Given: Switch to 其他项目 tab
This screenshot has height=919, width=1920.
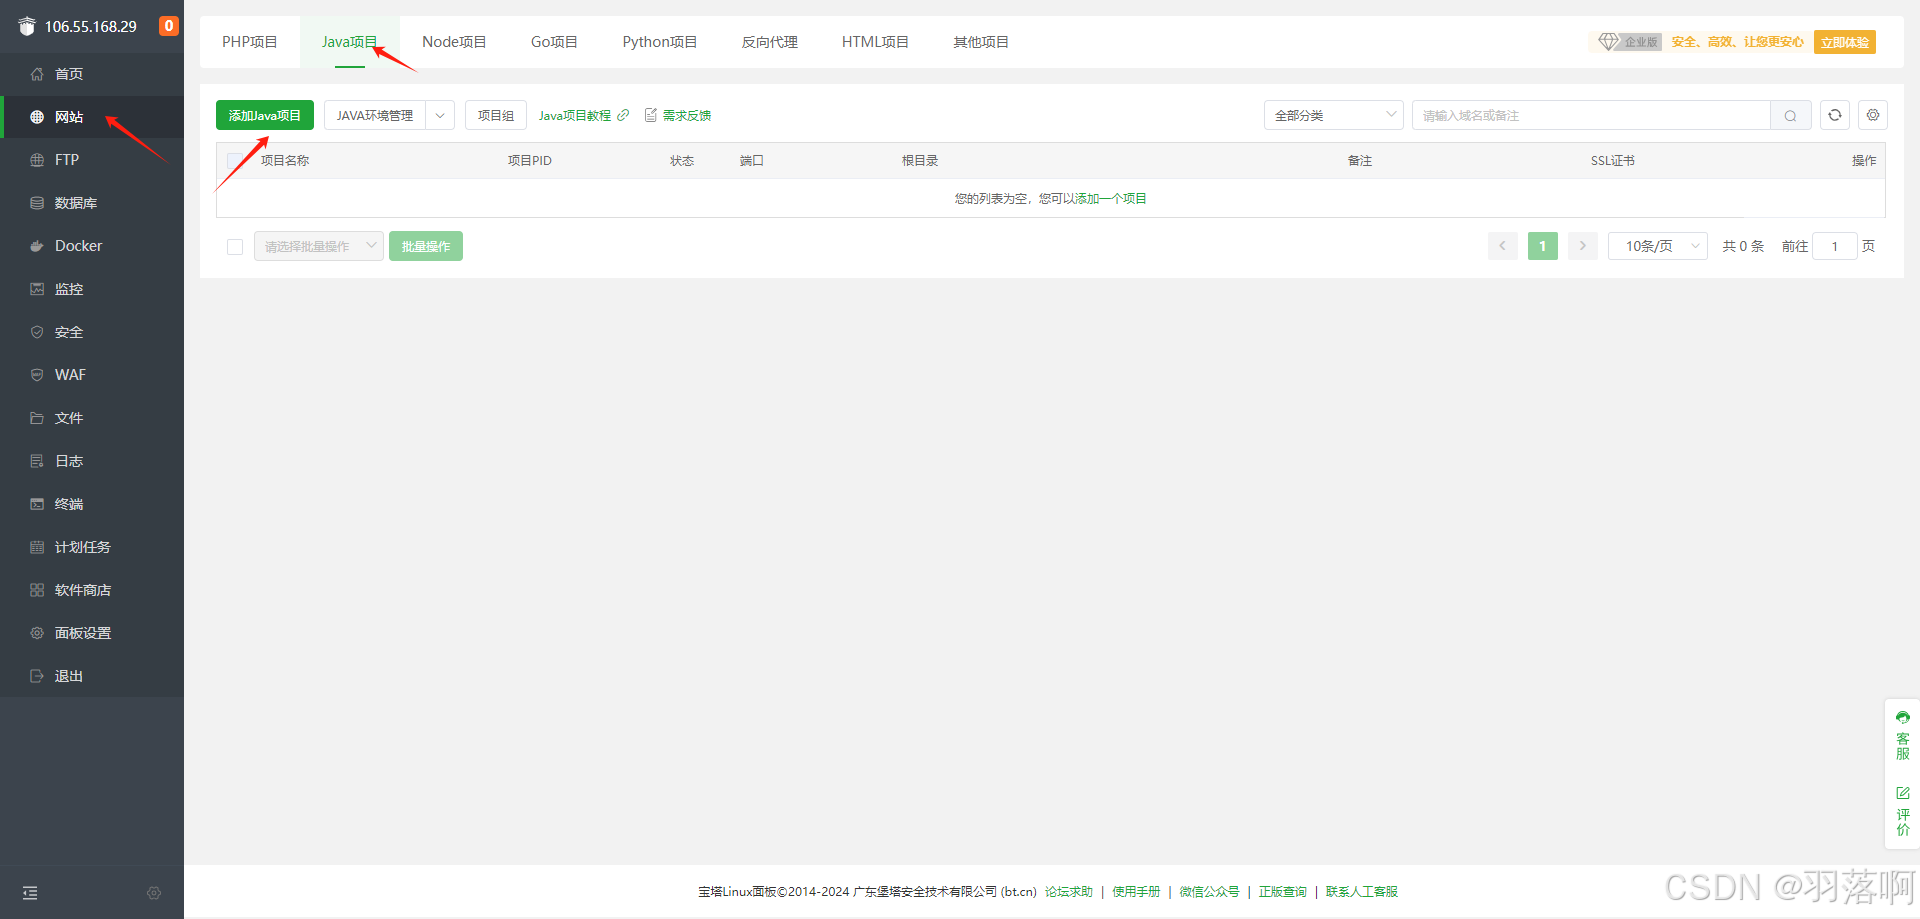Looking at the screenshot, I should click(981, 42).
